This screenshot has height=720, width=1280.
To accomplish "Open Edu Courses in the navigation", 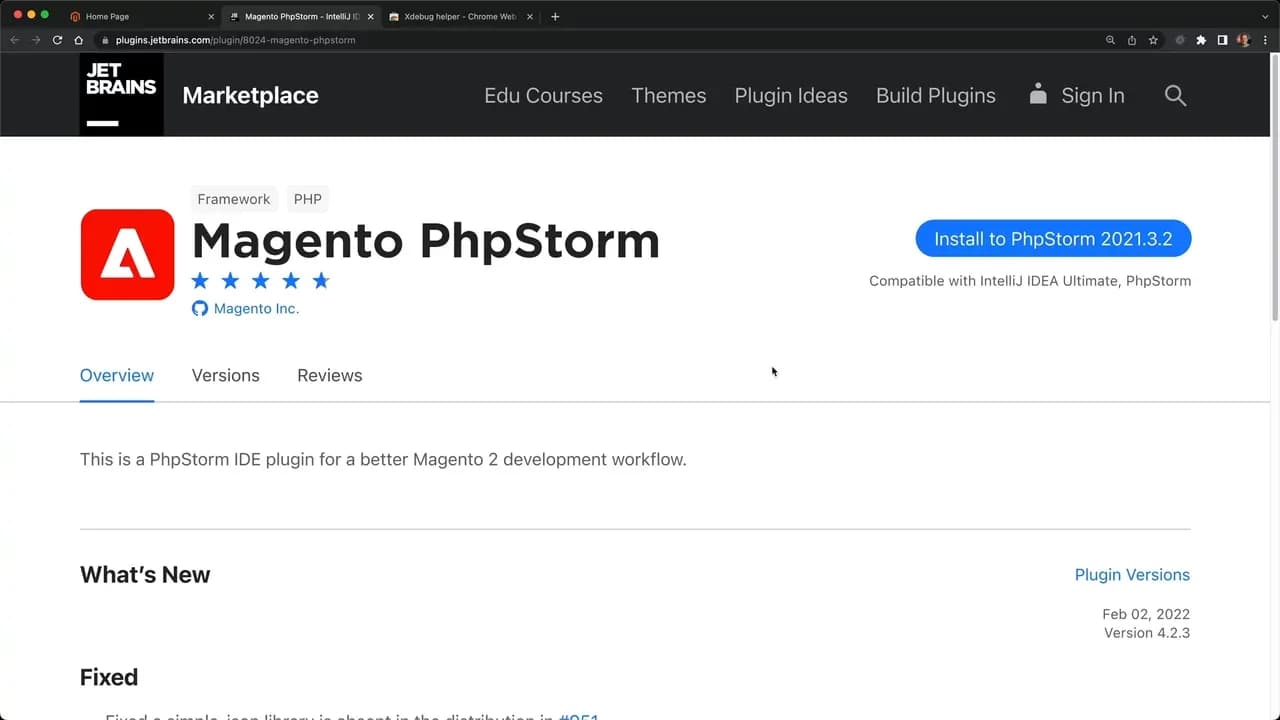I will [543, 96].
